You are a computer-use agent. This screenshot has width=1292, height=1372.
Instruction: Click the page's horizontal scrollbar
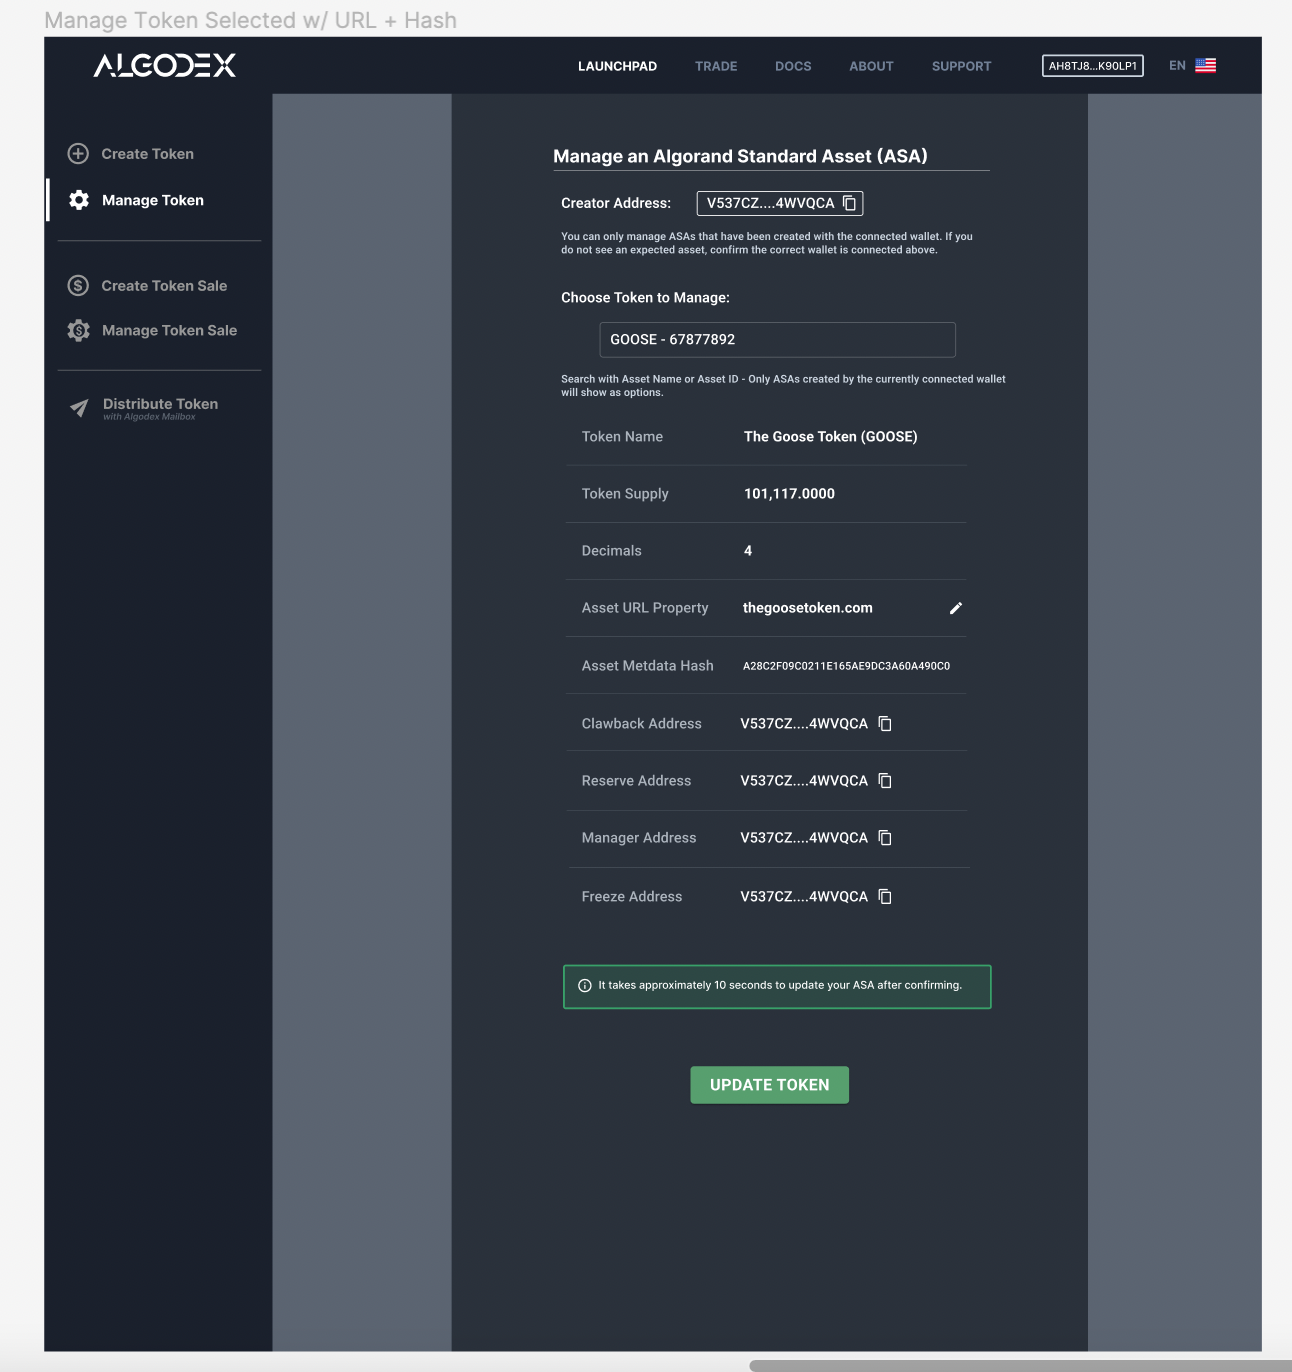pos(1020,1365)
